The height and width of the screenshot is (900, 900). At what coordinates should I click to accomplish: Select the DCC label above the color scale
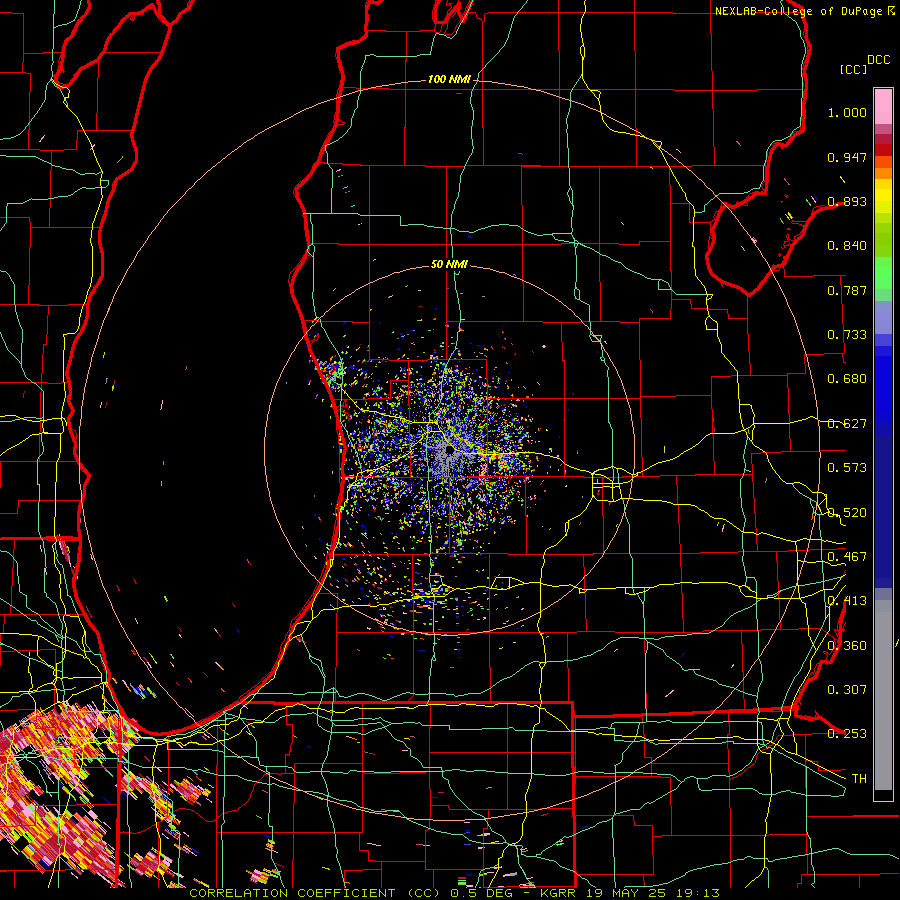point(878,60)
